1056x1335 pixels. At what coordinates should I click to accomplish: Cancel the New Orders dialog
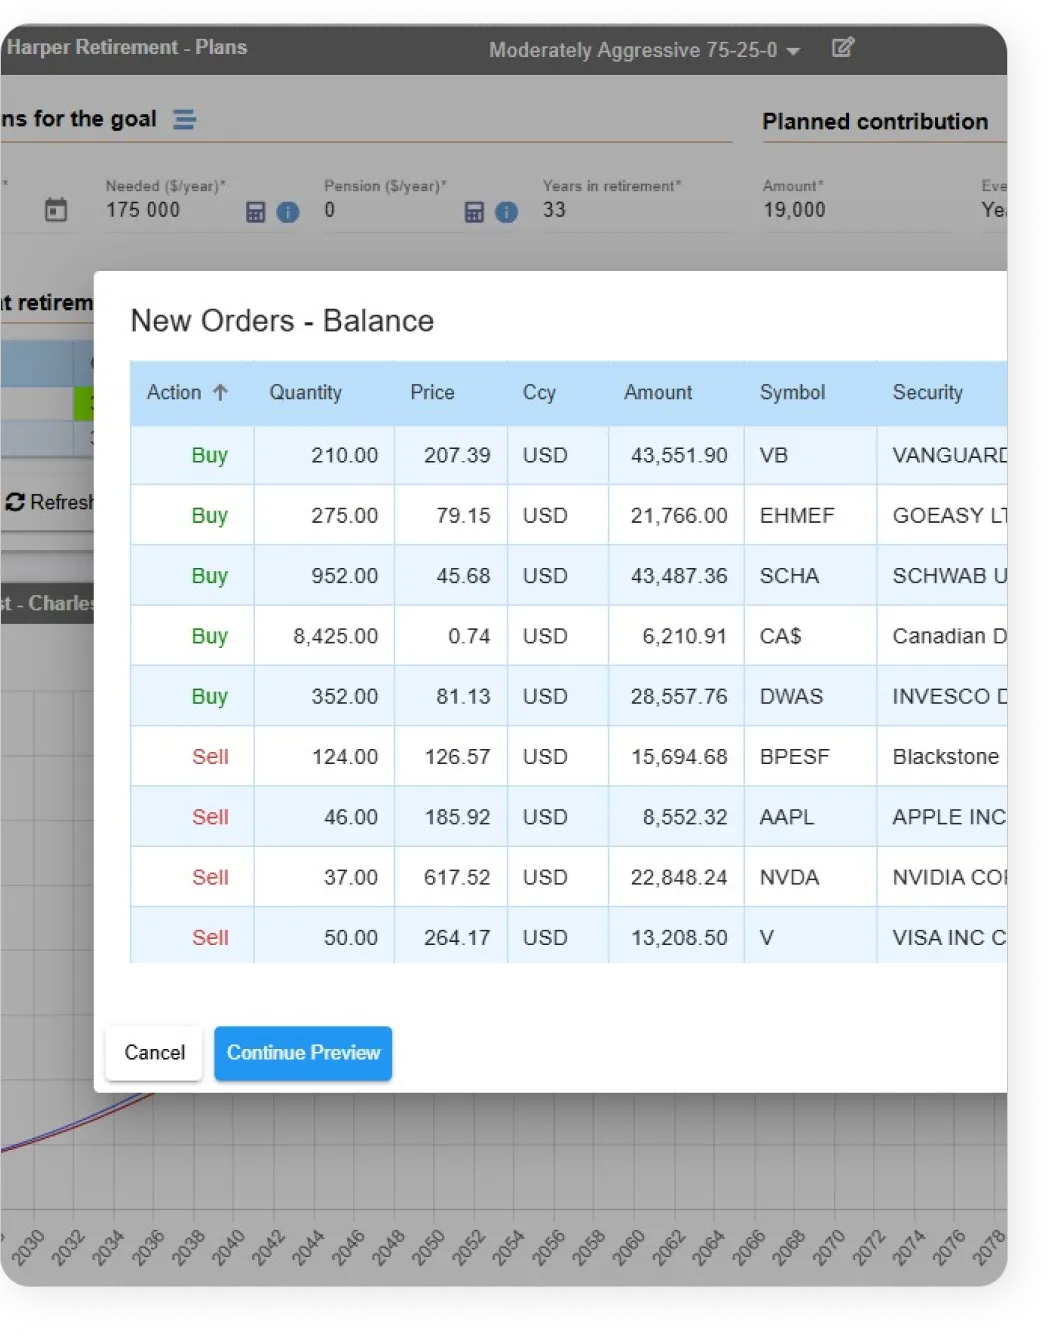[153, 1053]
